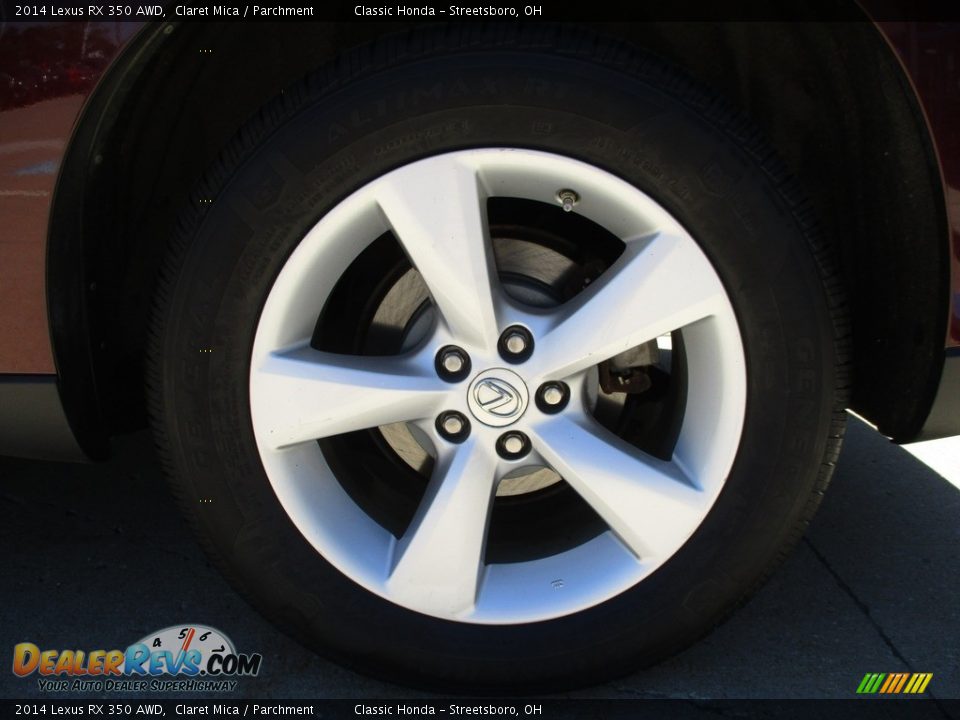Click "2014 Lexus RX 350 AWD" in bottom caption

coord(90,710)
